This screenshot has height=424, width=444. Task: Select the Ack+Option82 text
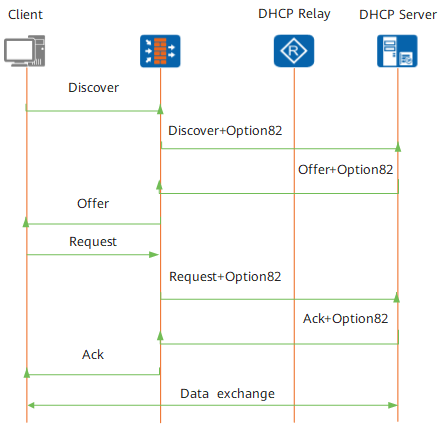(x=346, y=319)
